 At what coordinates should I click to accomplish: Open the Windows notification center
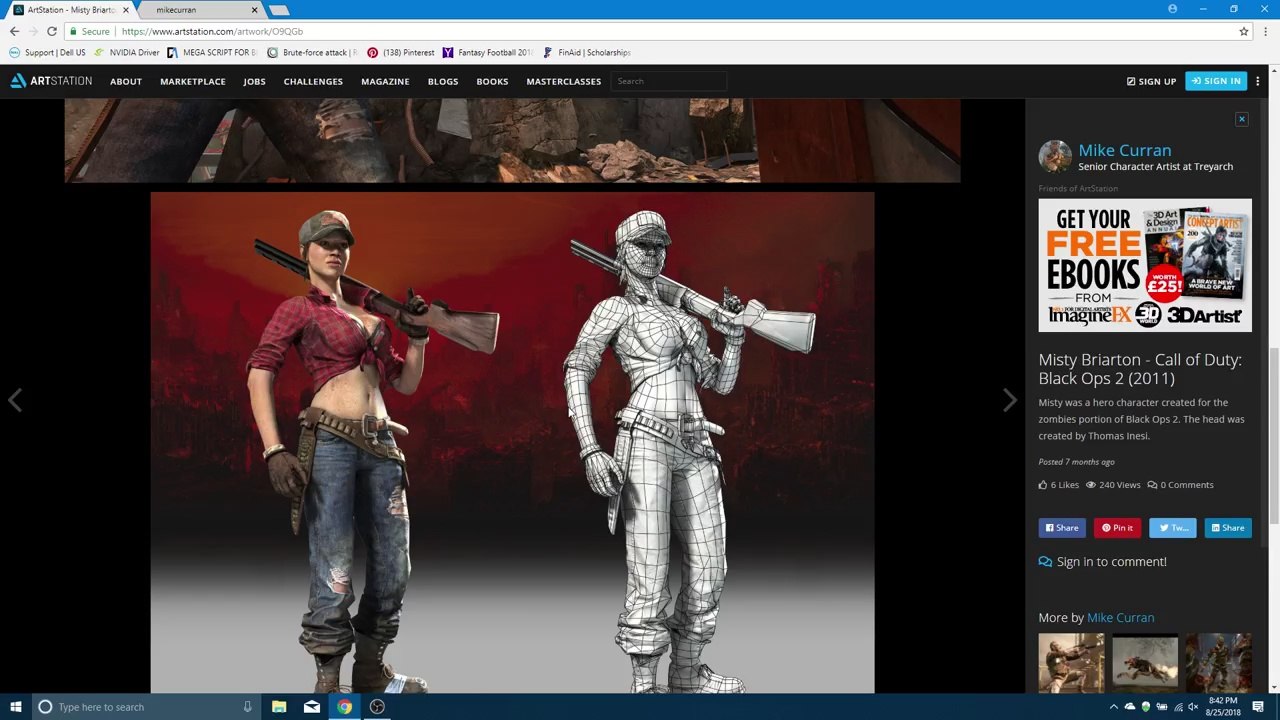tap(1258, 707)
